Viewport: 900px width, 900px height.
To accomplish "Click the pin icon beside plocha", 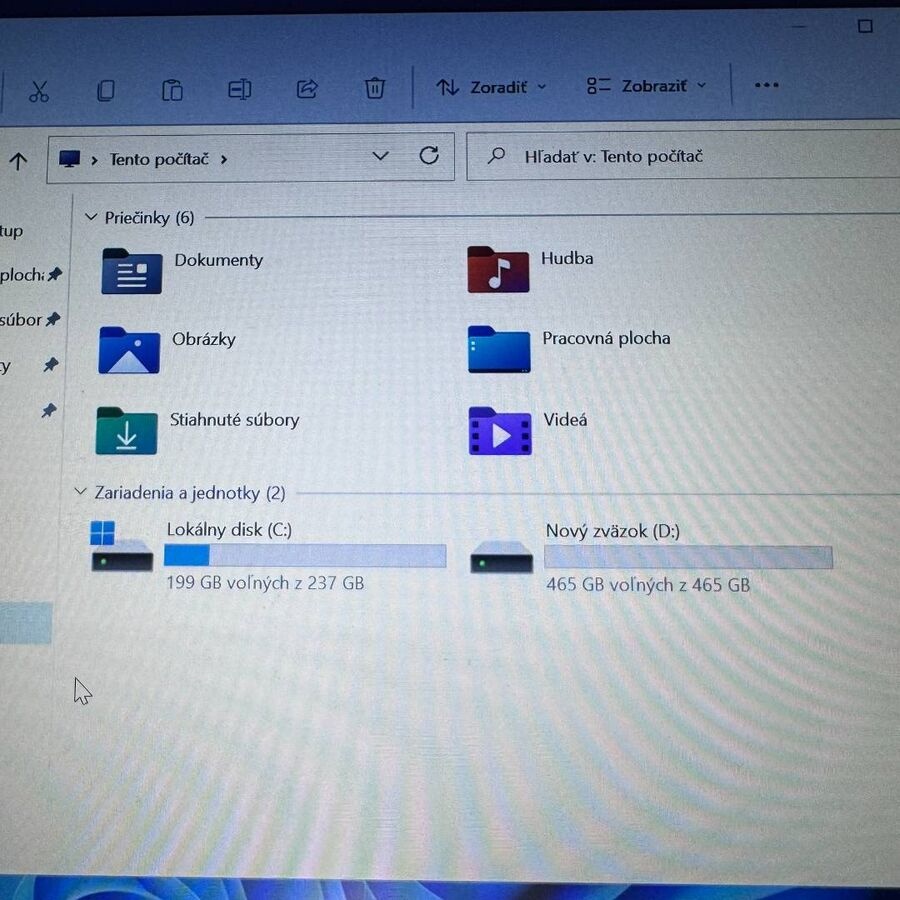I will (55, 274).
